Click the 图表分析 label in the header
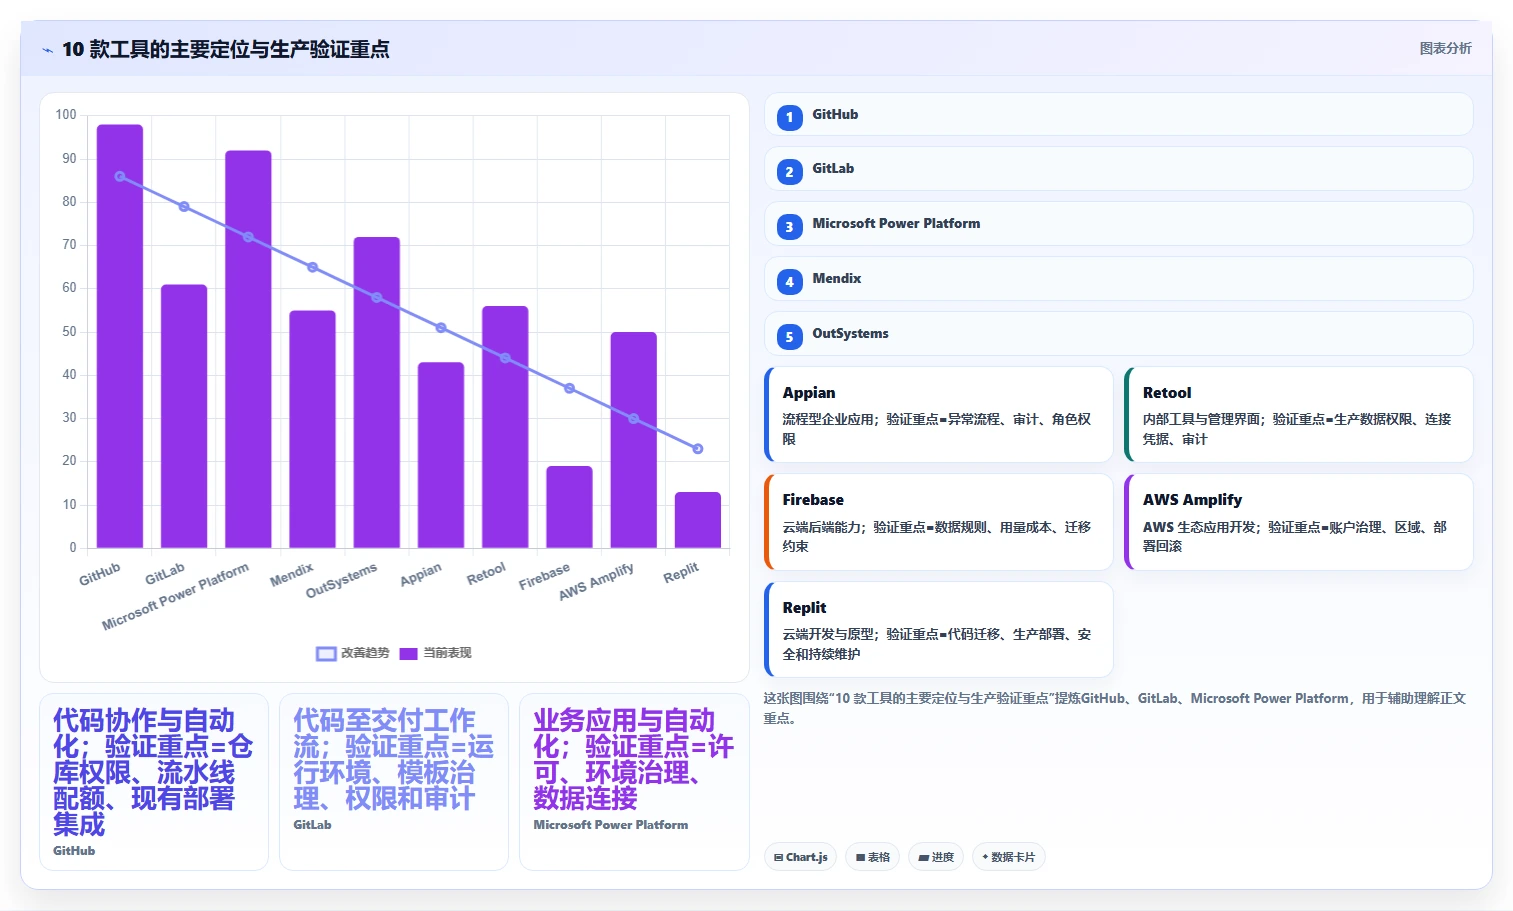The image size is (1513, 911). click(1445, 48)
